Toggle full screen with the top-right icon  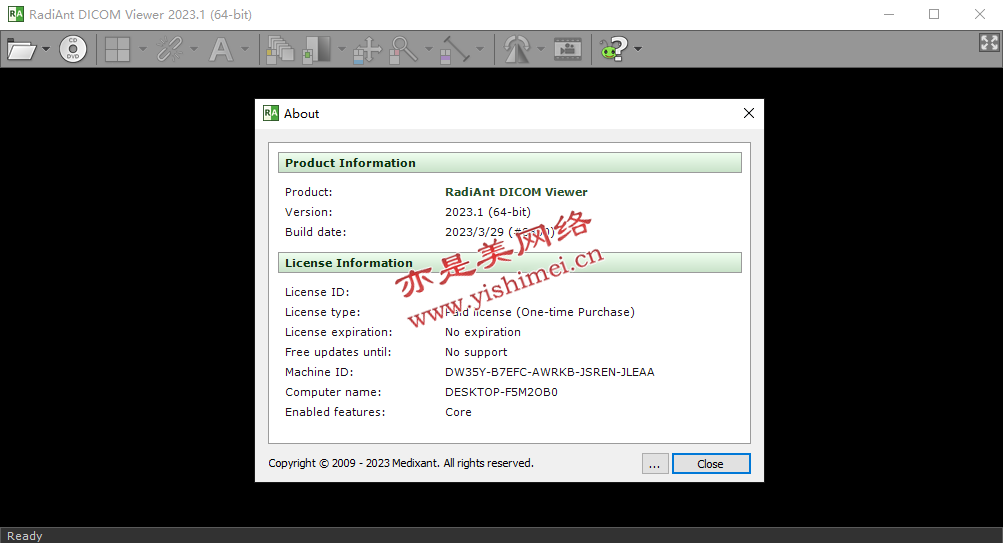pyautogui.click(x=989, y=43)
